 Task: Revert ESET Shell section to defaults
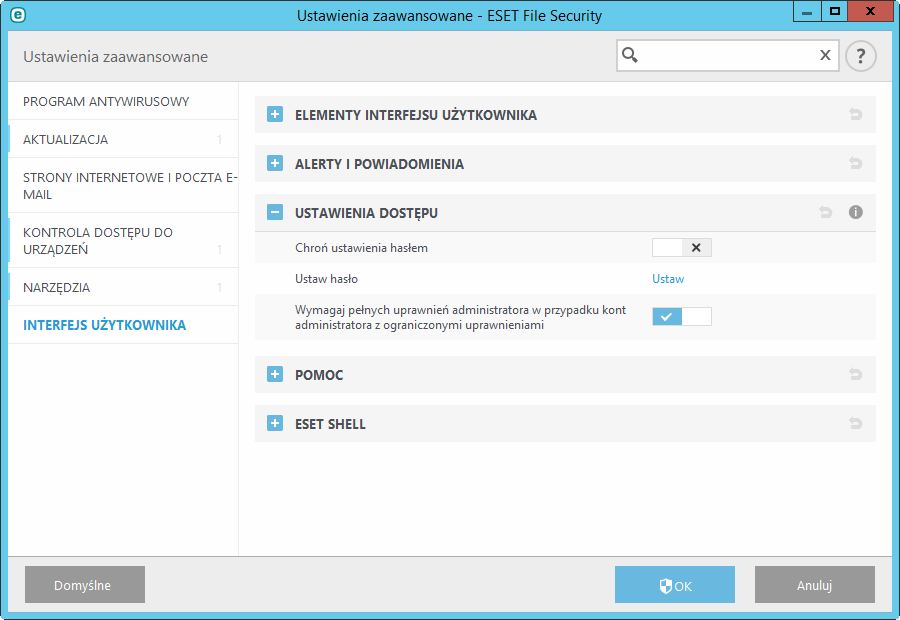click(x=855, y=424)
